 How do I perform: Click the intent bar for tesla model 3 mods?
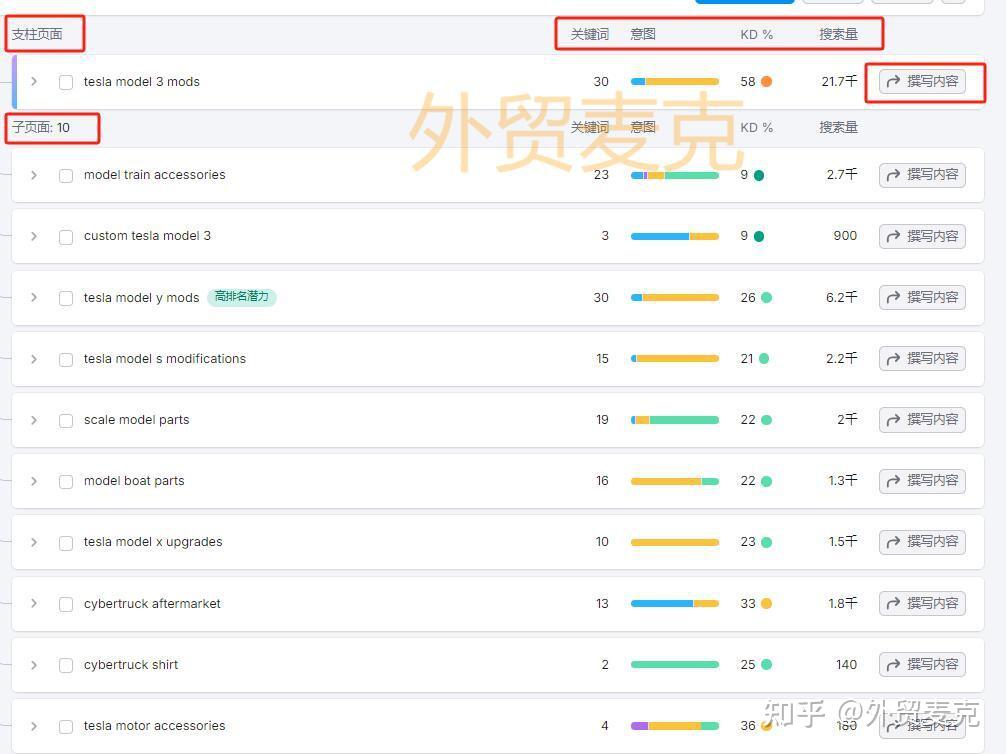pos(675,81)
